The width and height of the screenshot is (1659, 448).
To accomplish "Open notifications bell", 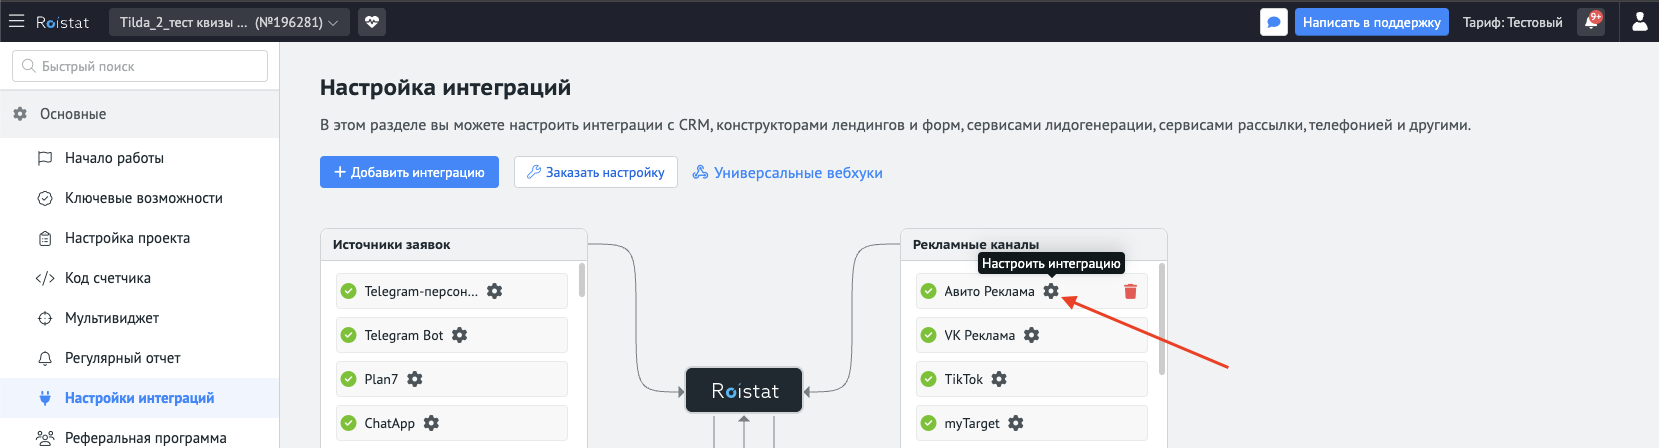I will click(1590, 22).
